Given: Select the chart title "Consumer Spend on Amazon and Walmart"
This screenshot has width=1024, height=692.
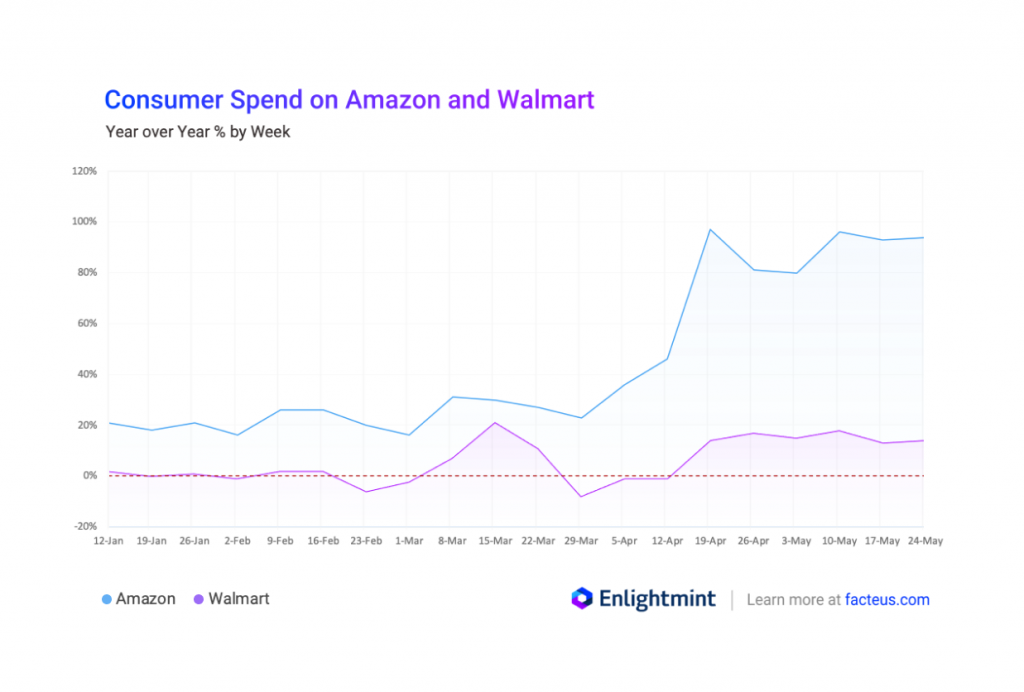Looking at the screenshot, I should click(350, 100).
